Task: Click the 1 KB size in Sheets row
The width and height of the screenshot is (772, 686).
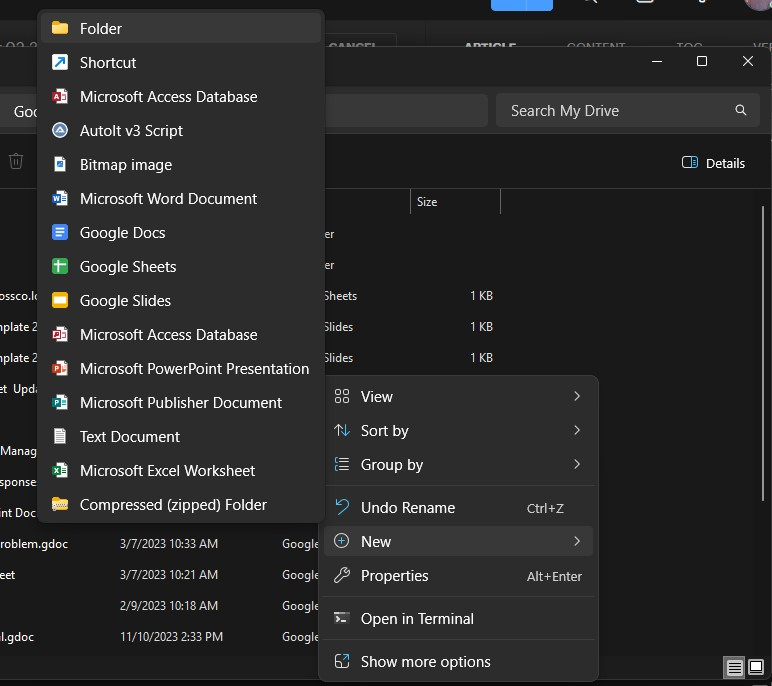Action: point(481,295)
